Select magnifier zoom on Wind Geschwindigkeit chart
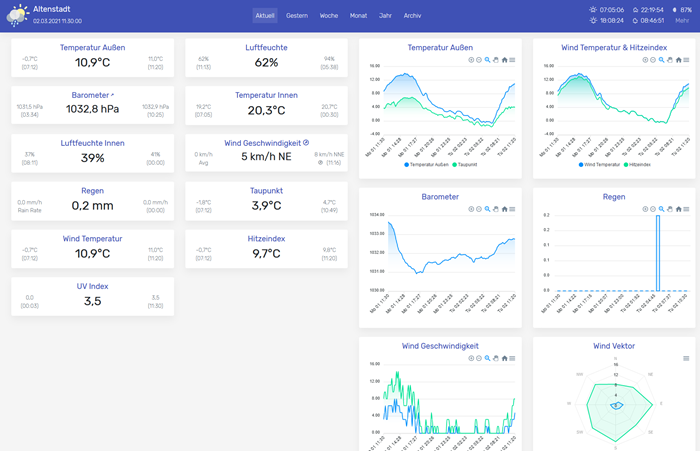The image size is (700, 451). pos(488,358)
